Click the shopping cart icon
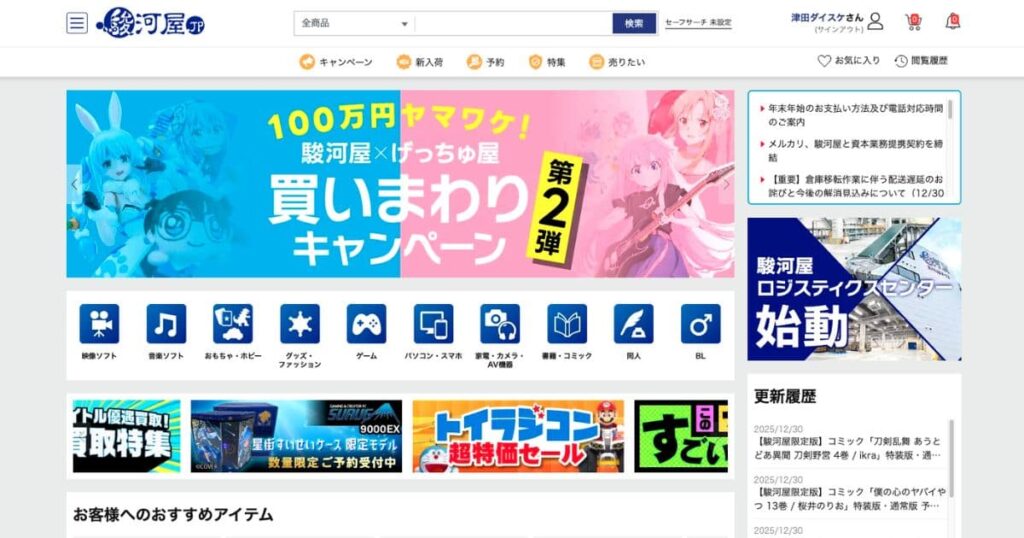 click(913, 22)
